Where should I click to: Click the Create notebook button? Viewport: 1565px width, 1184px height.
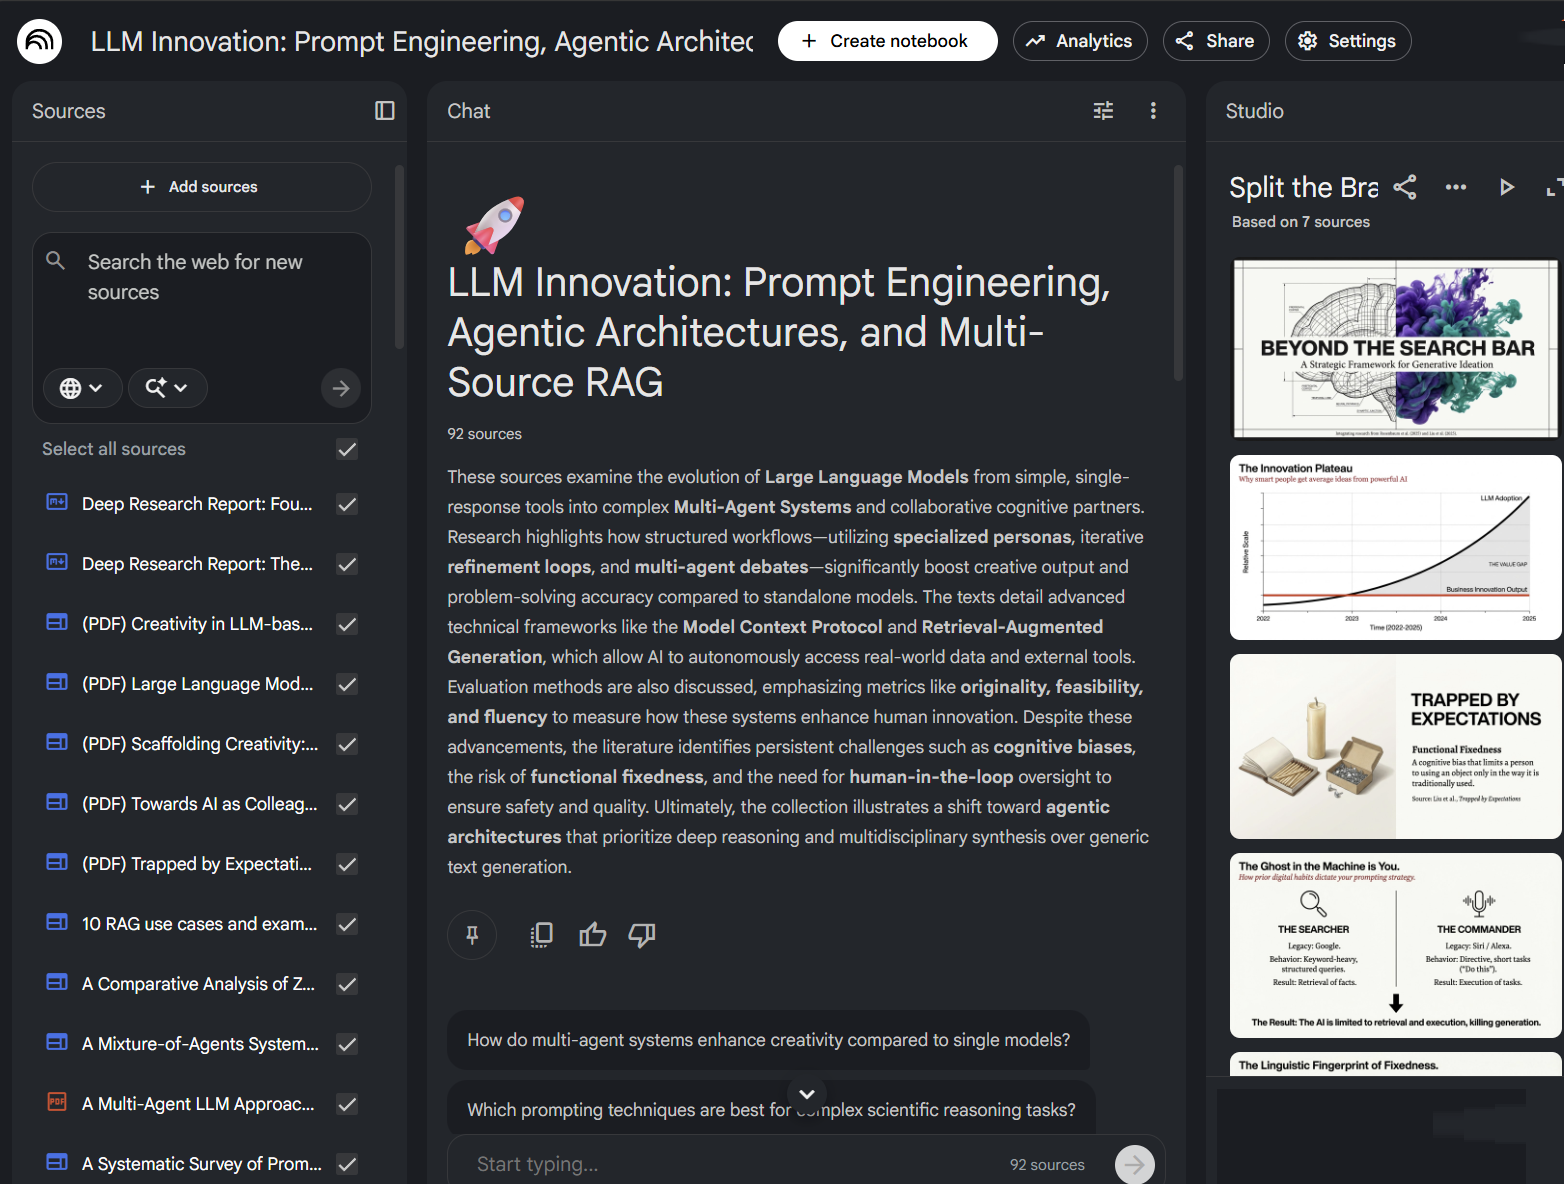887,41
